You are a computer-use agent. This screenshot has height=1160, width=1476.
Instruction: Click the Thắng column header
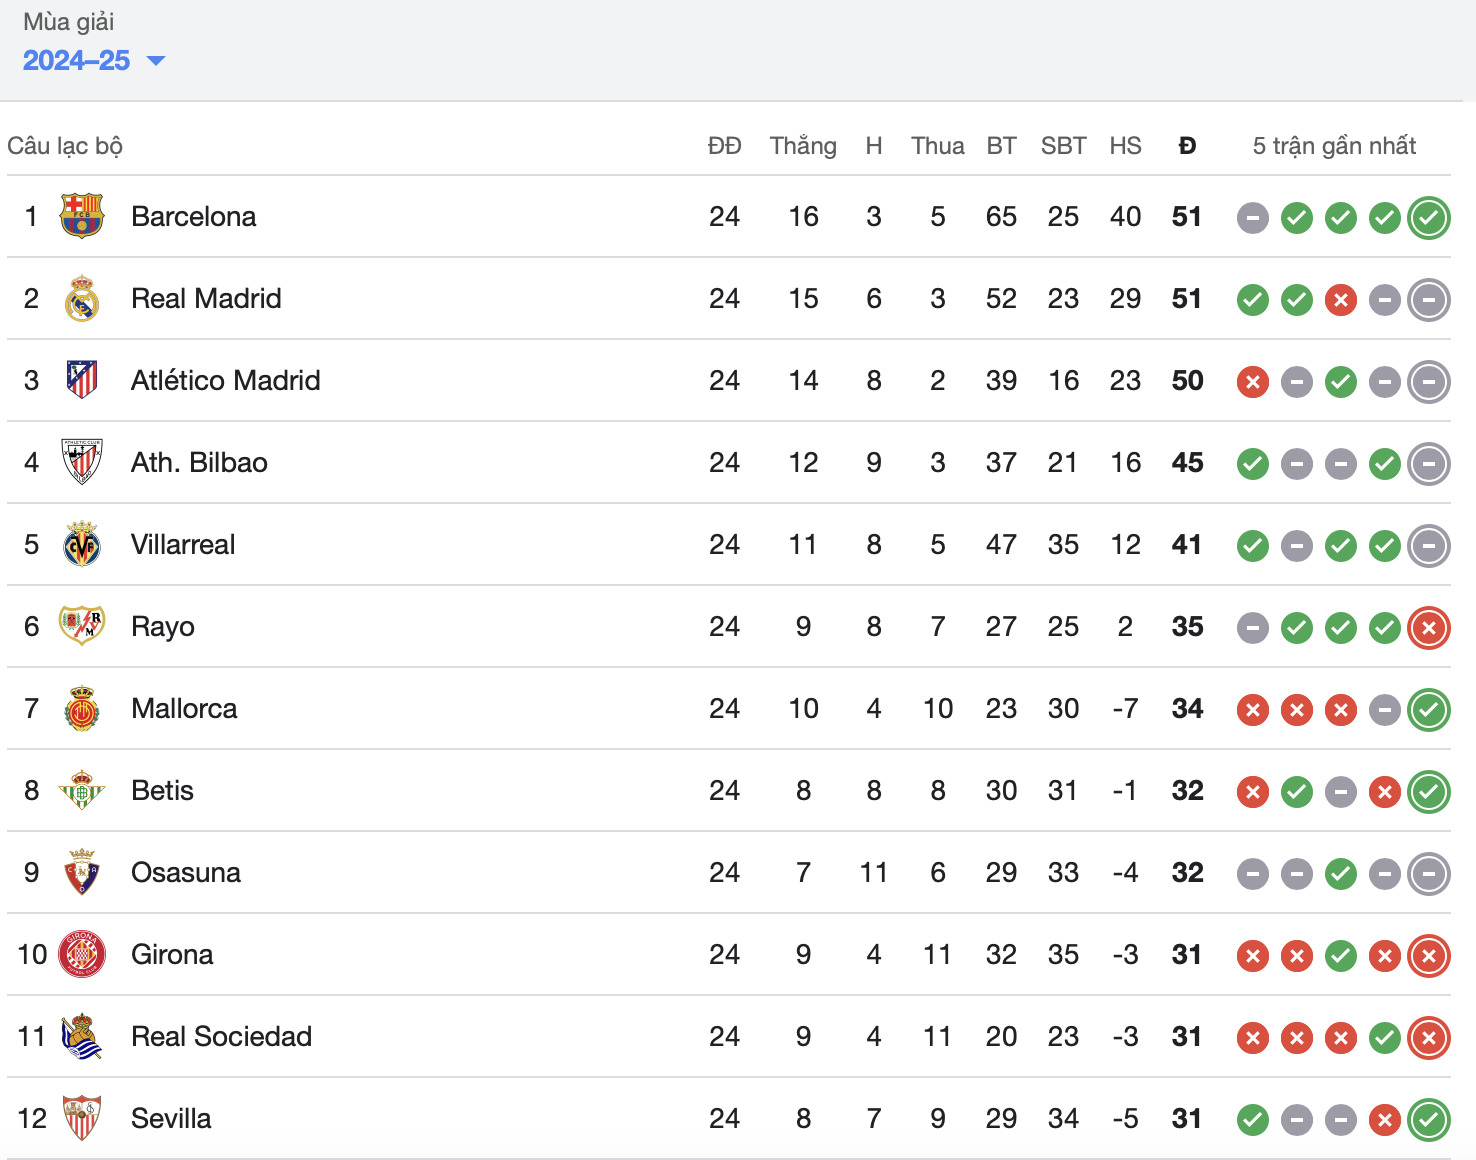point(803,145)
